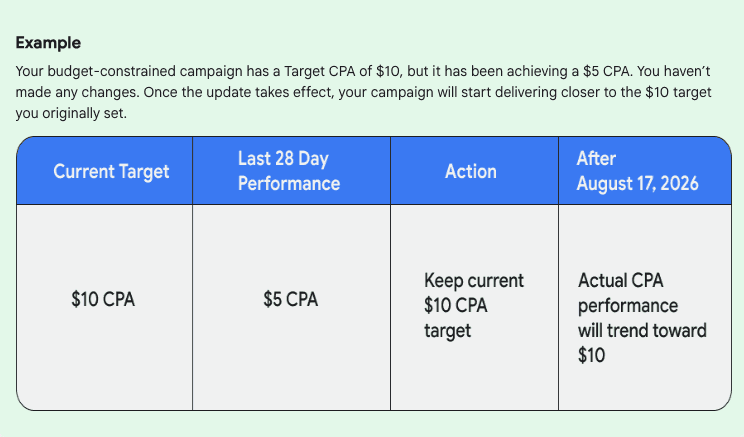Click the paragraph line starting 'Your budget-constrained campaign'
The image size is (744, 437).
(x=363, y=71)
